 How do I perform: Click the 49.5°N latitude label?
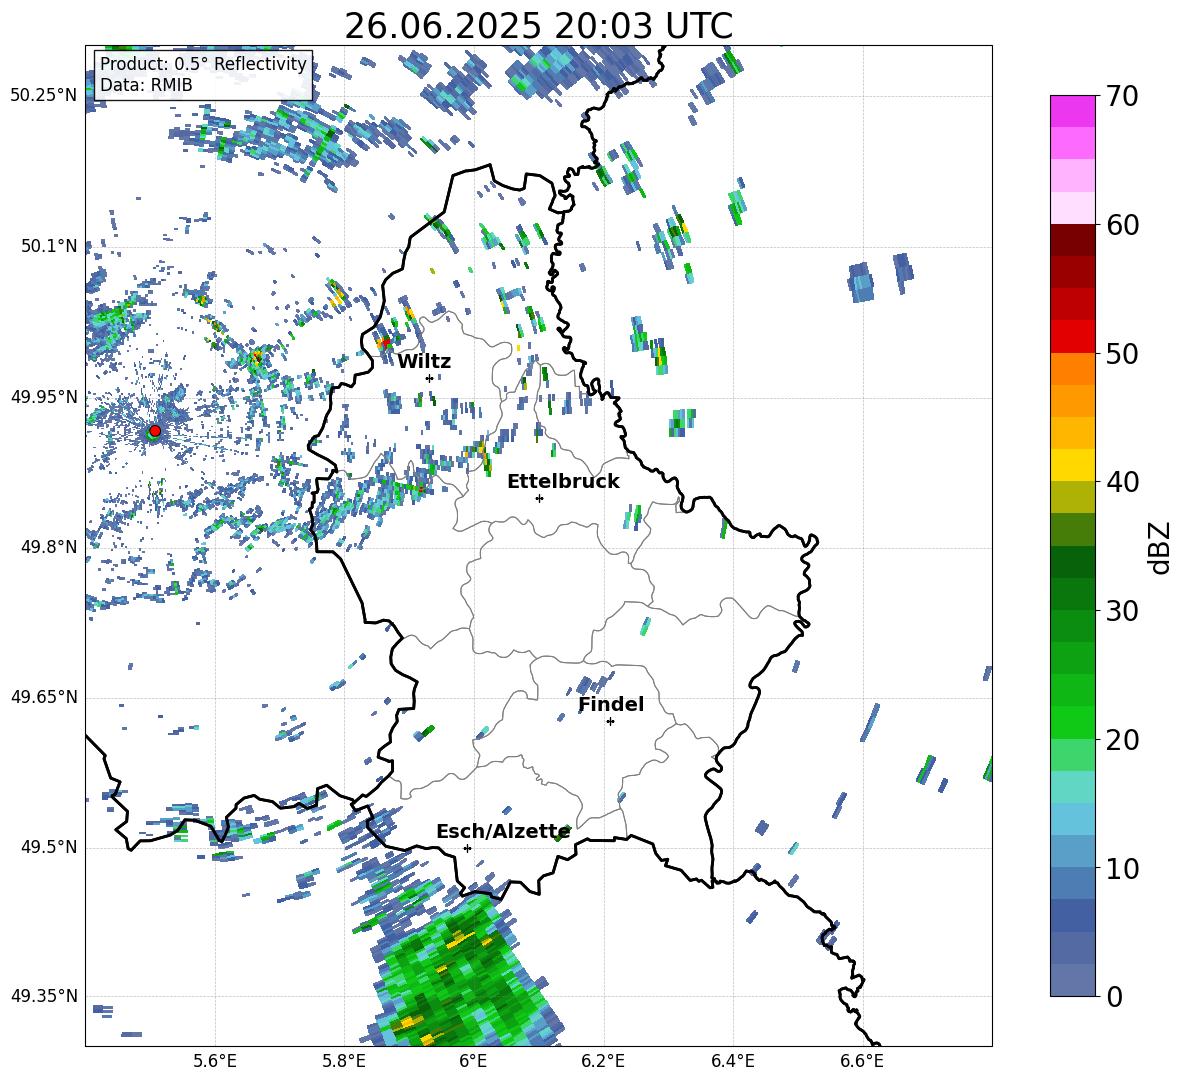(48, 847)
